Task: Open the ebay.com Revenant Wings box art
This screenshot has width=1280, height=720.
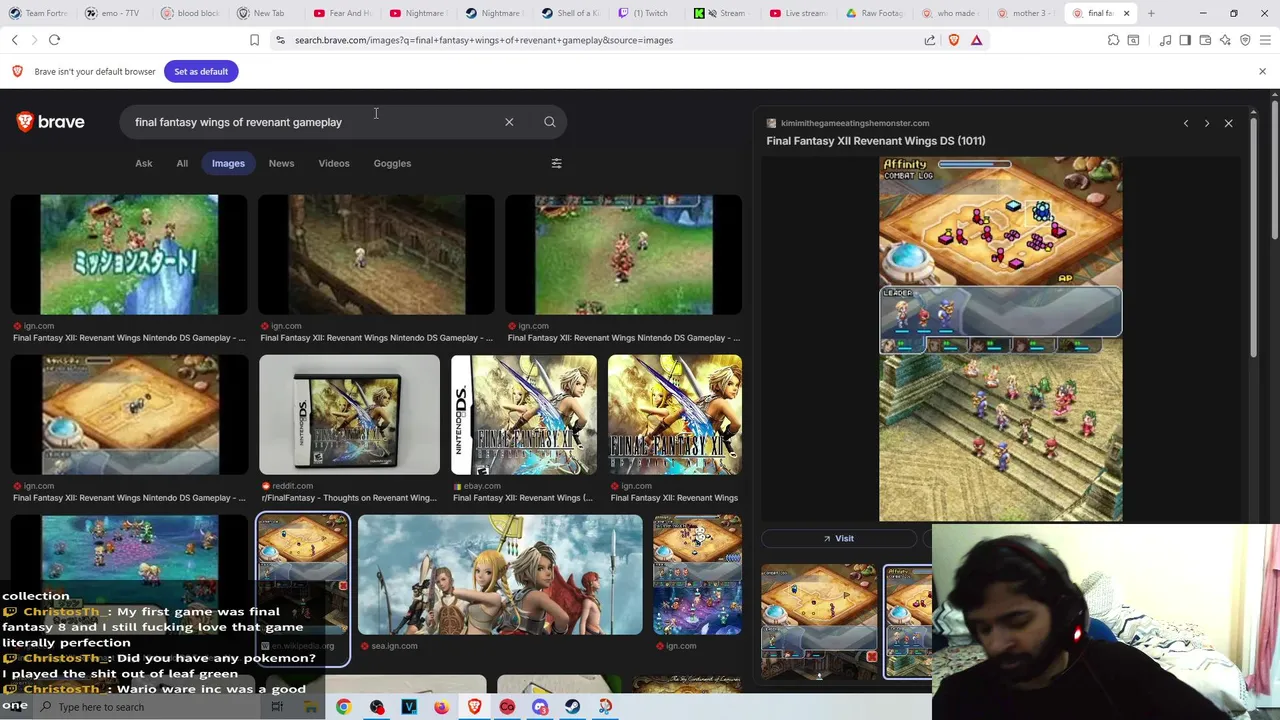Action: point(524,415)
